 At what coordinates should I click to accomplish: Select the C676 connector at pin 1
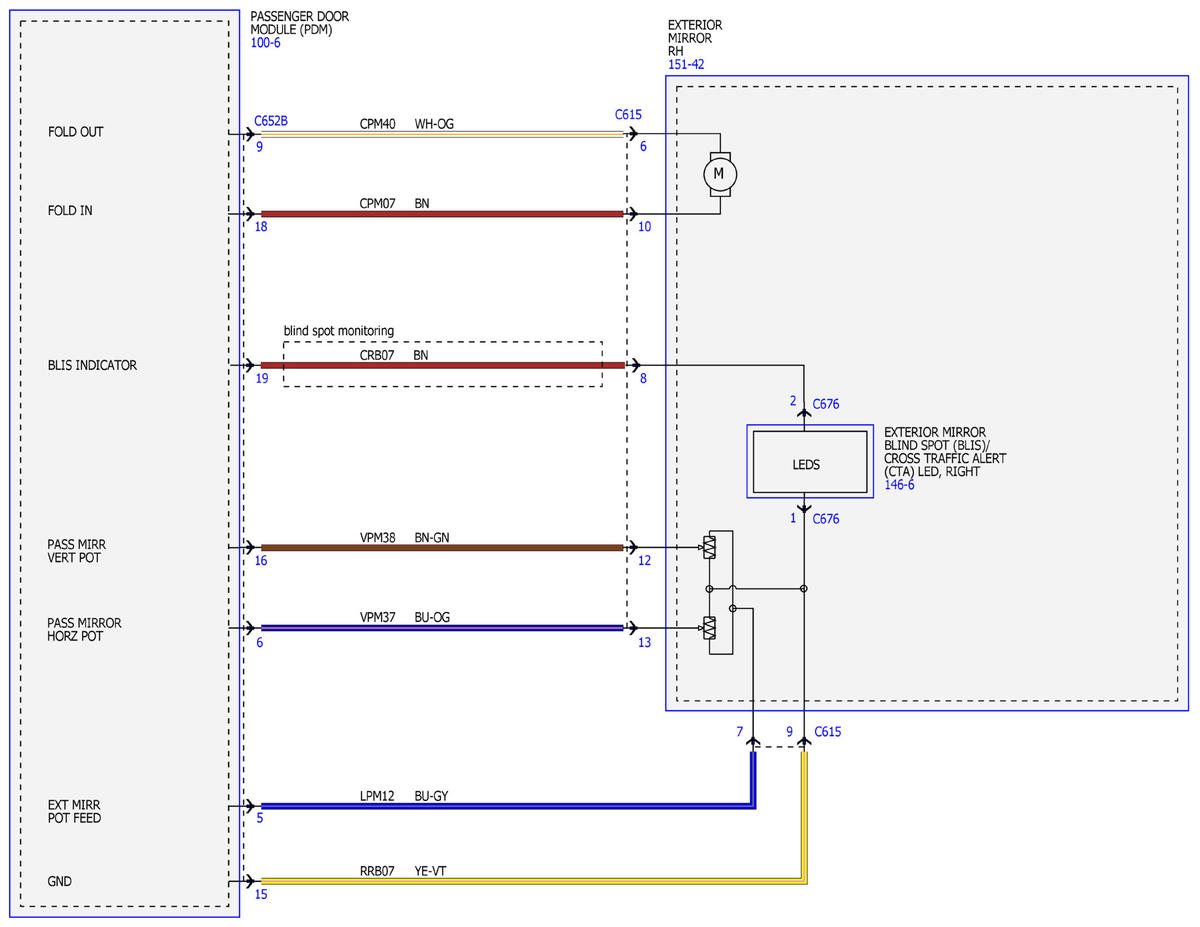[826, 519]
